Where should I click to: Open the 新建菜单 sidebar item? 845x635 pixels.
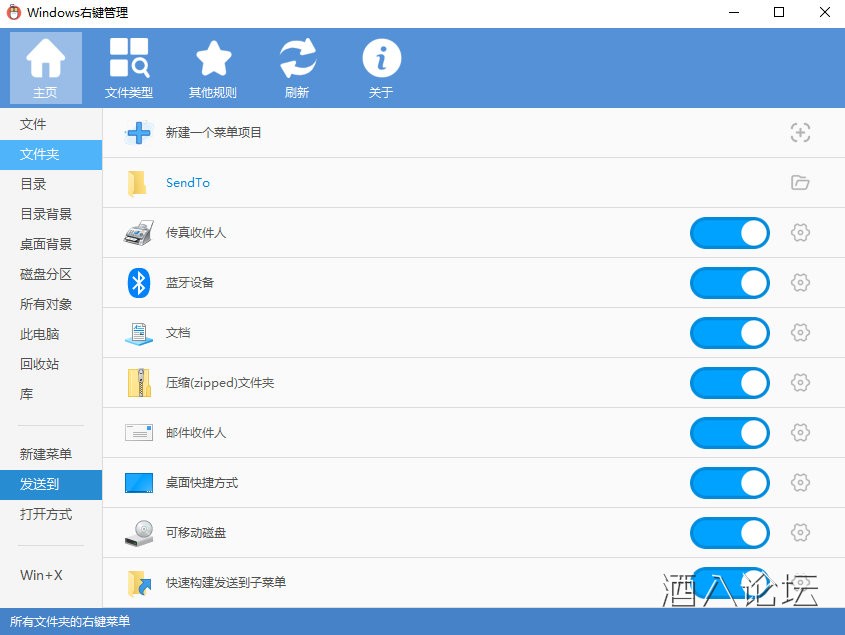tap(46, 454)
